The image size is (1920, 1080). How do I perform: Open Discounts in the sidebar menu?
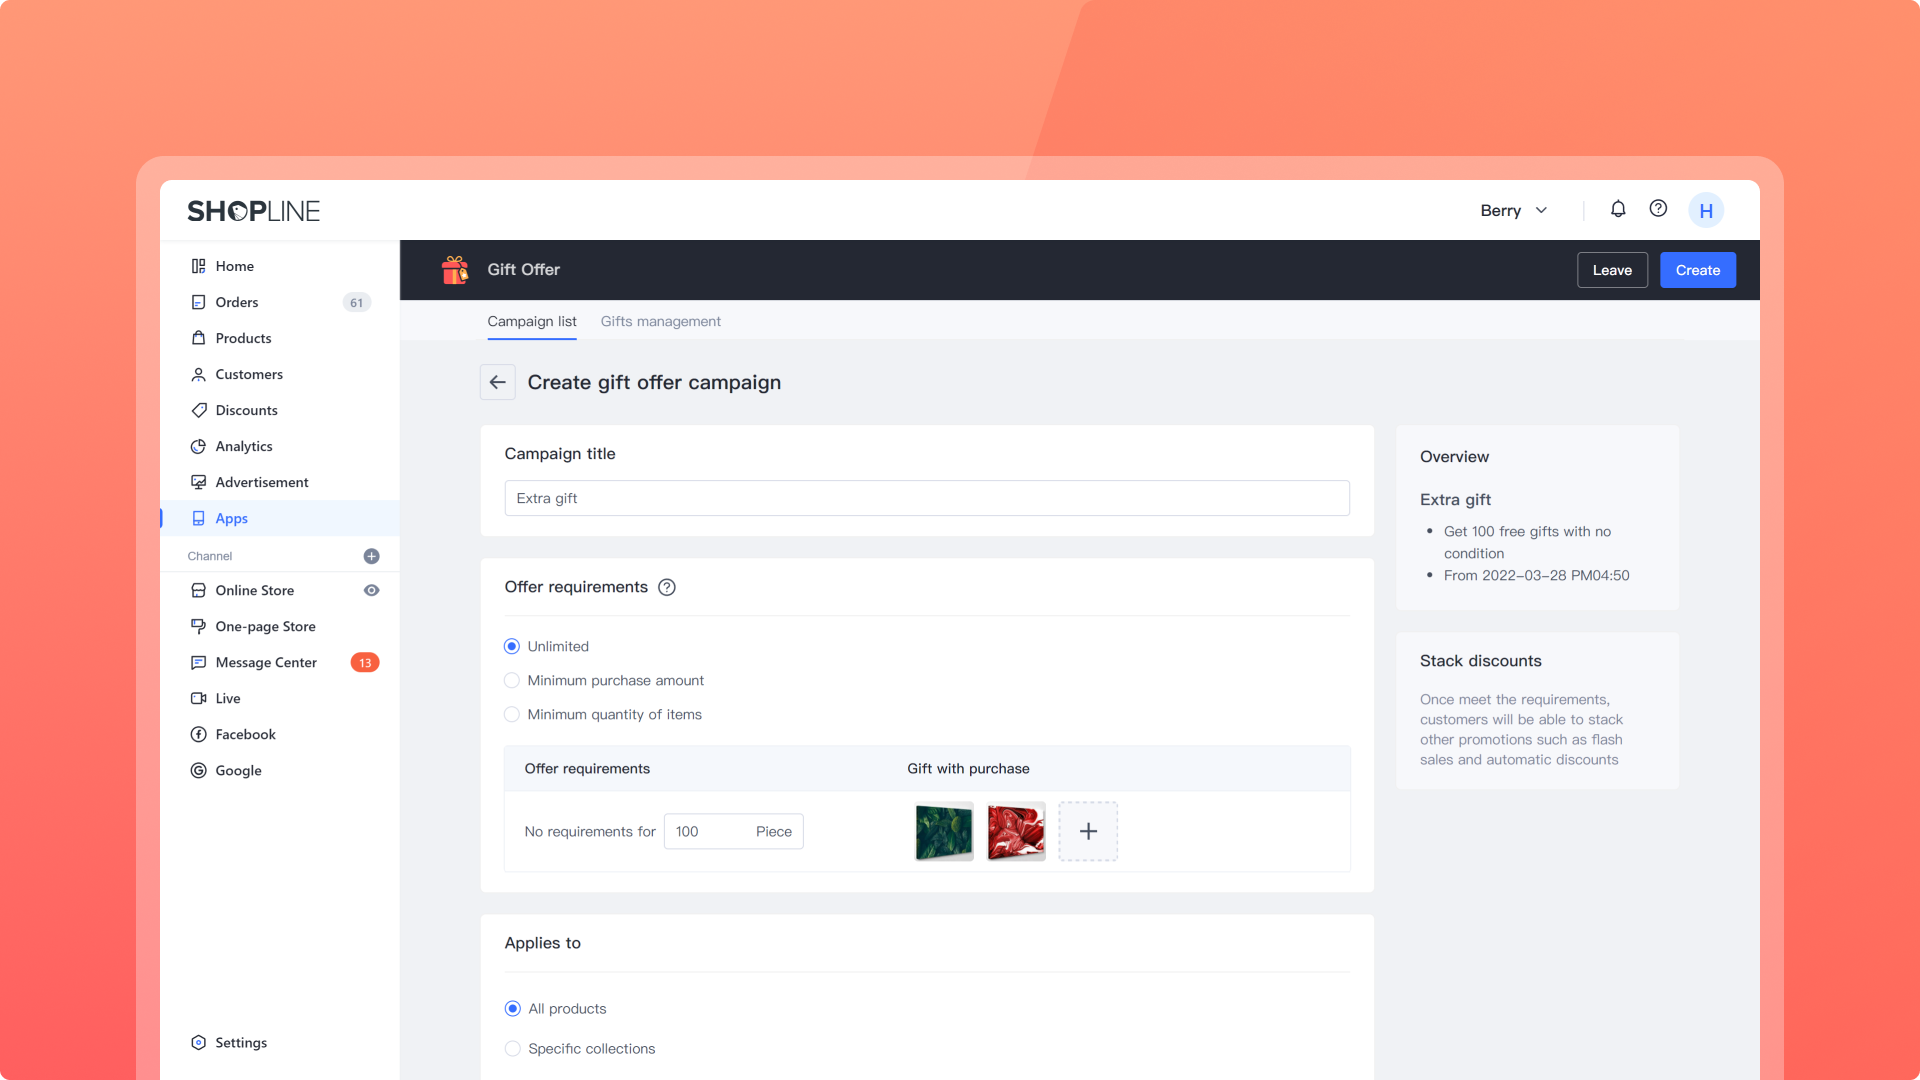coord(246,410)
